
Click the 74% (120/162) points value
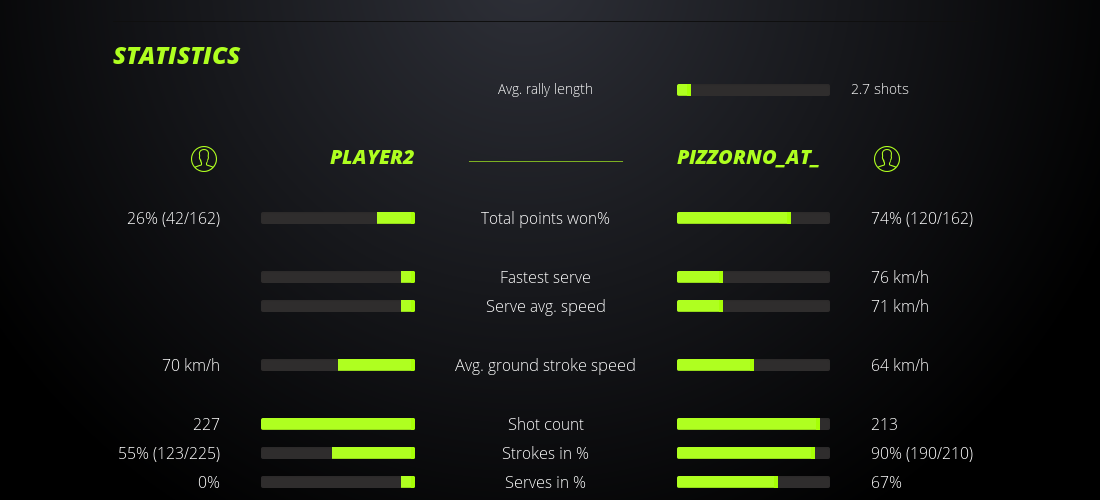pos(922,218)
